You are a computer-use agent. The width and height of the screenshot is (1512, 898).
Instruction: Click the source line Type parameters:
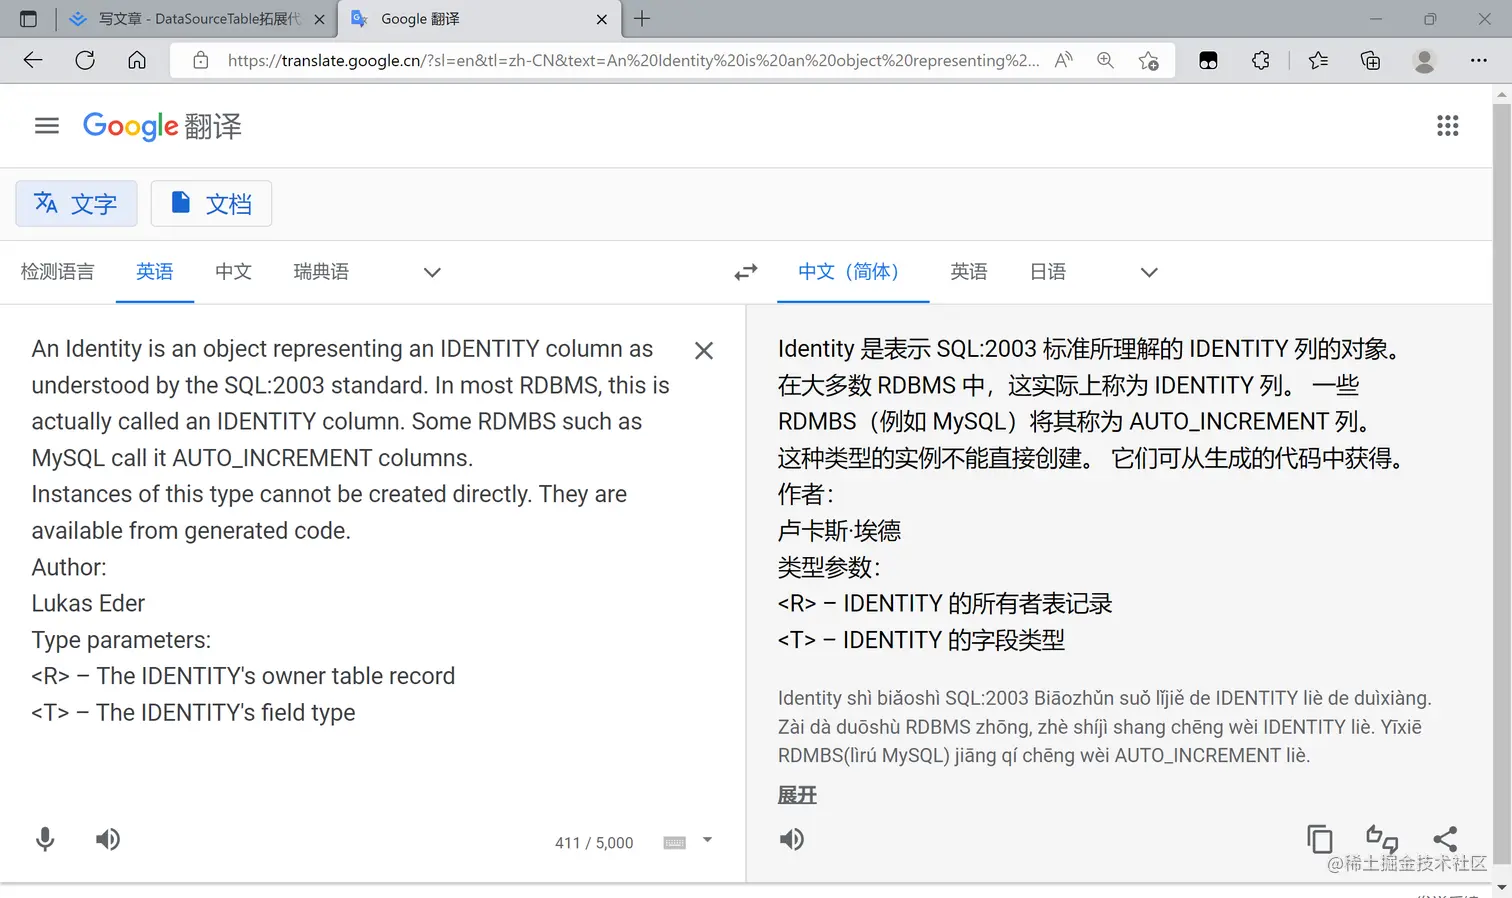point(121,640)
